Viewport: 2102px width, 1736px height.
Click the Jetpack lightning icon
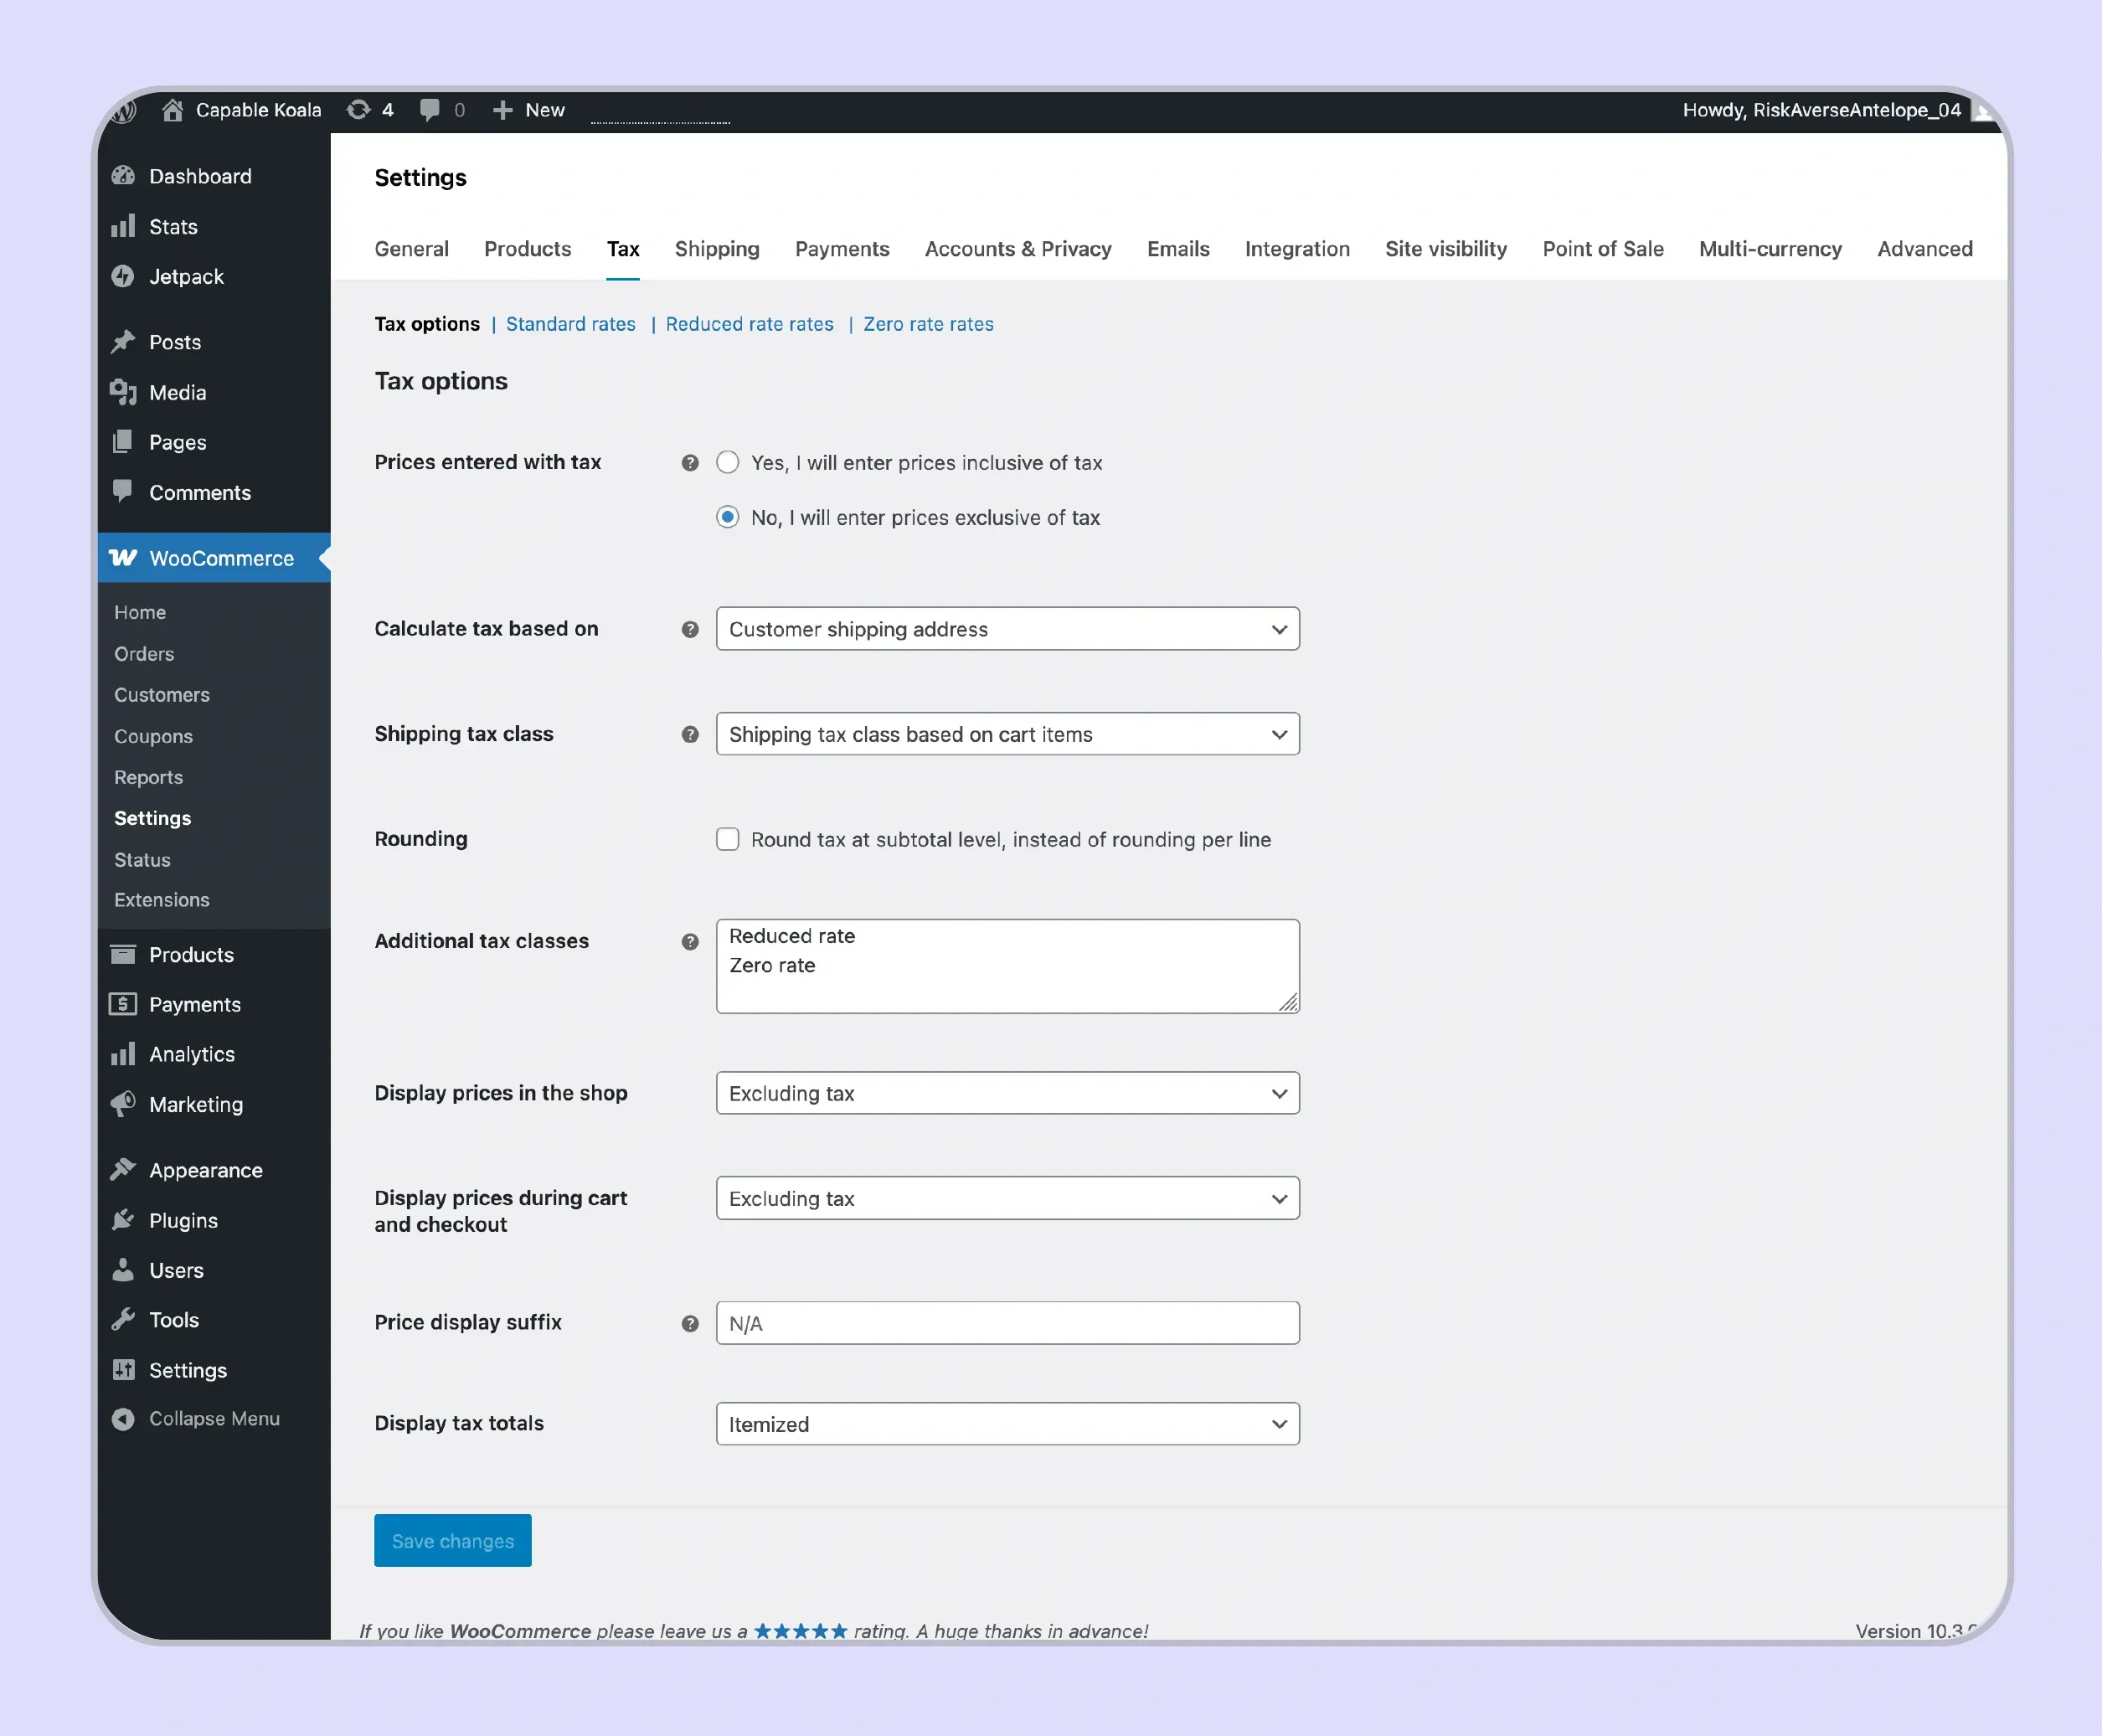tap(123, 276)
